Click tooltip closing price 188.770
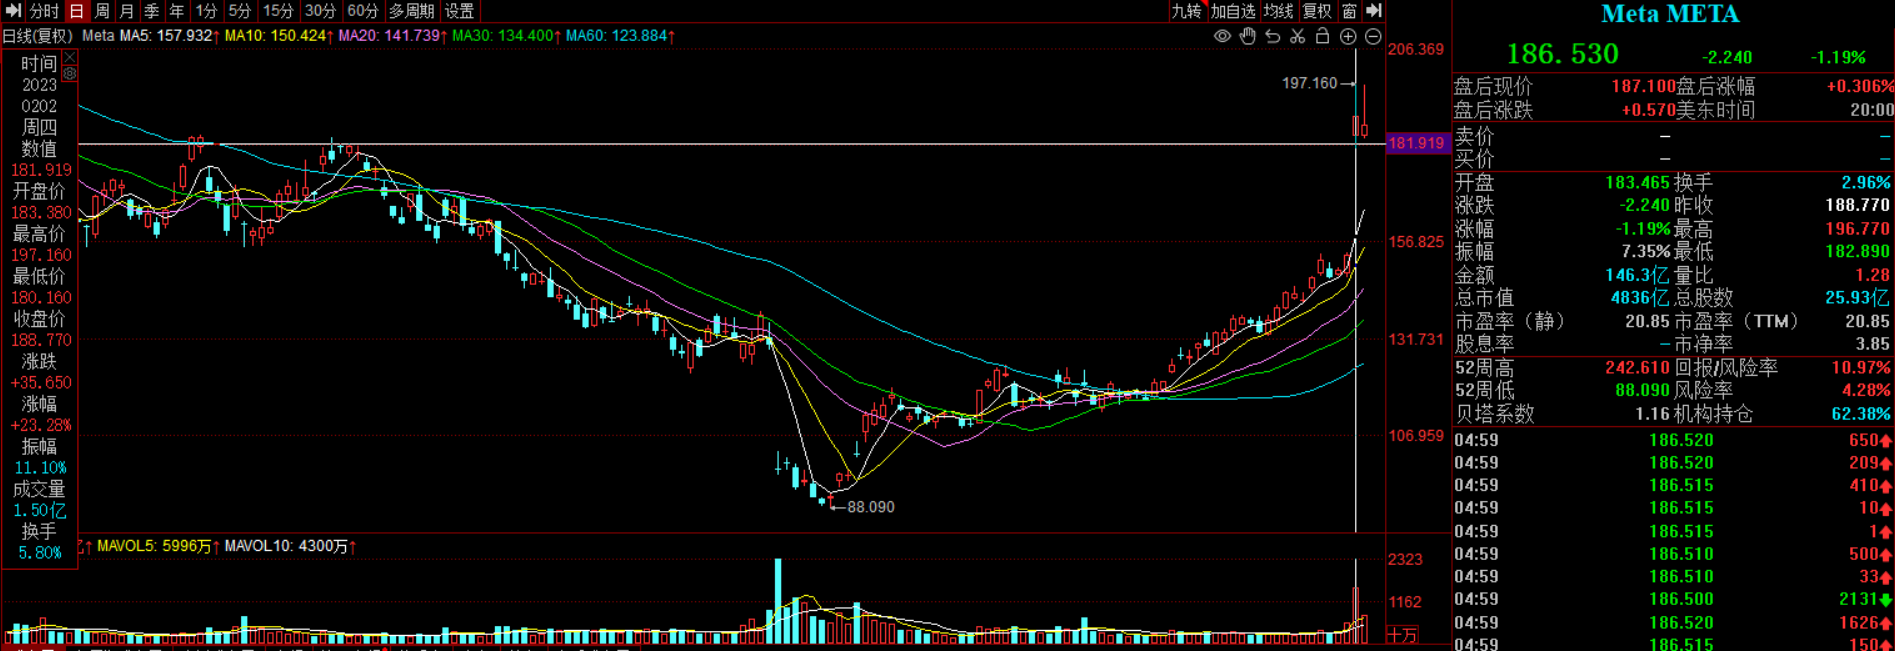This screenshot has width=1895, height=651. tap(41, 340)
